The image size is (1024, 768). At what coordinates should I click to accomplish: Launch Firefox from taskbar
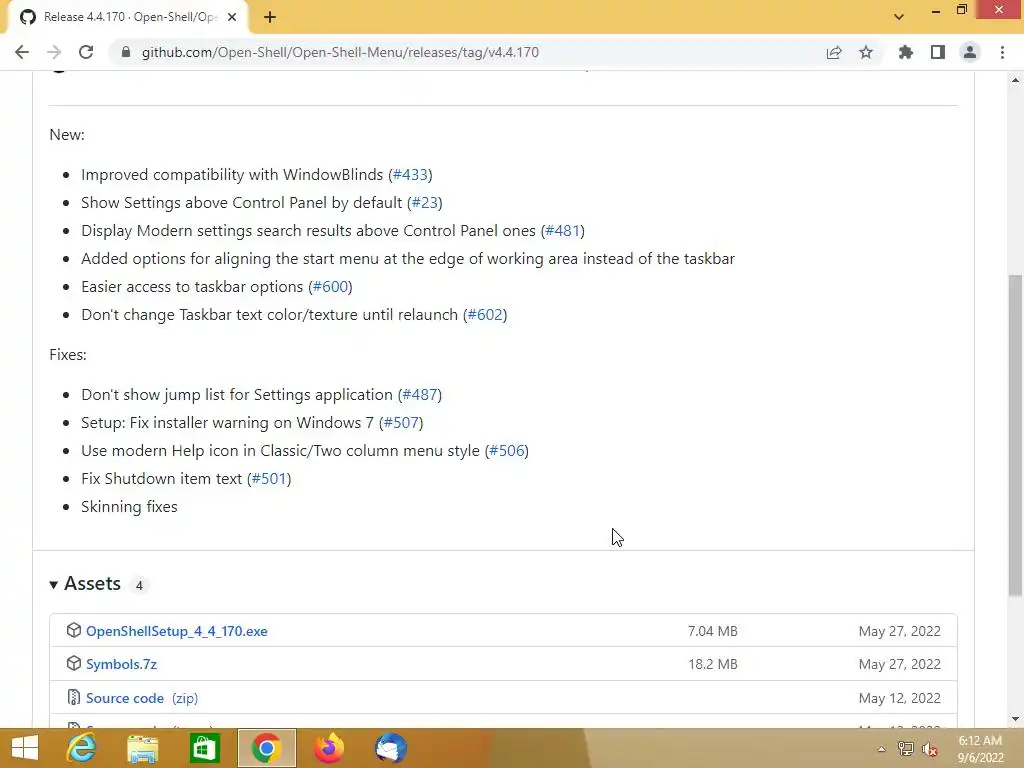(328, 748)
